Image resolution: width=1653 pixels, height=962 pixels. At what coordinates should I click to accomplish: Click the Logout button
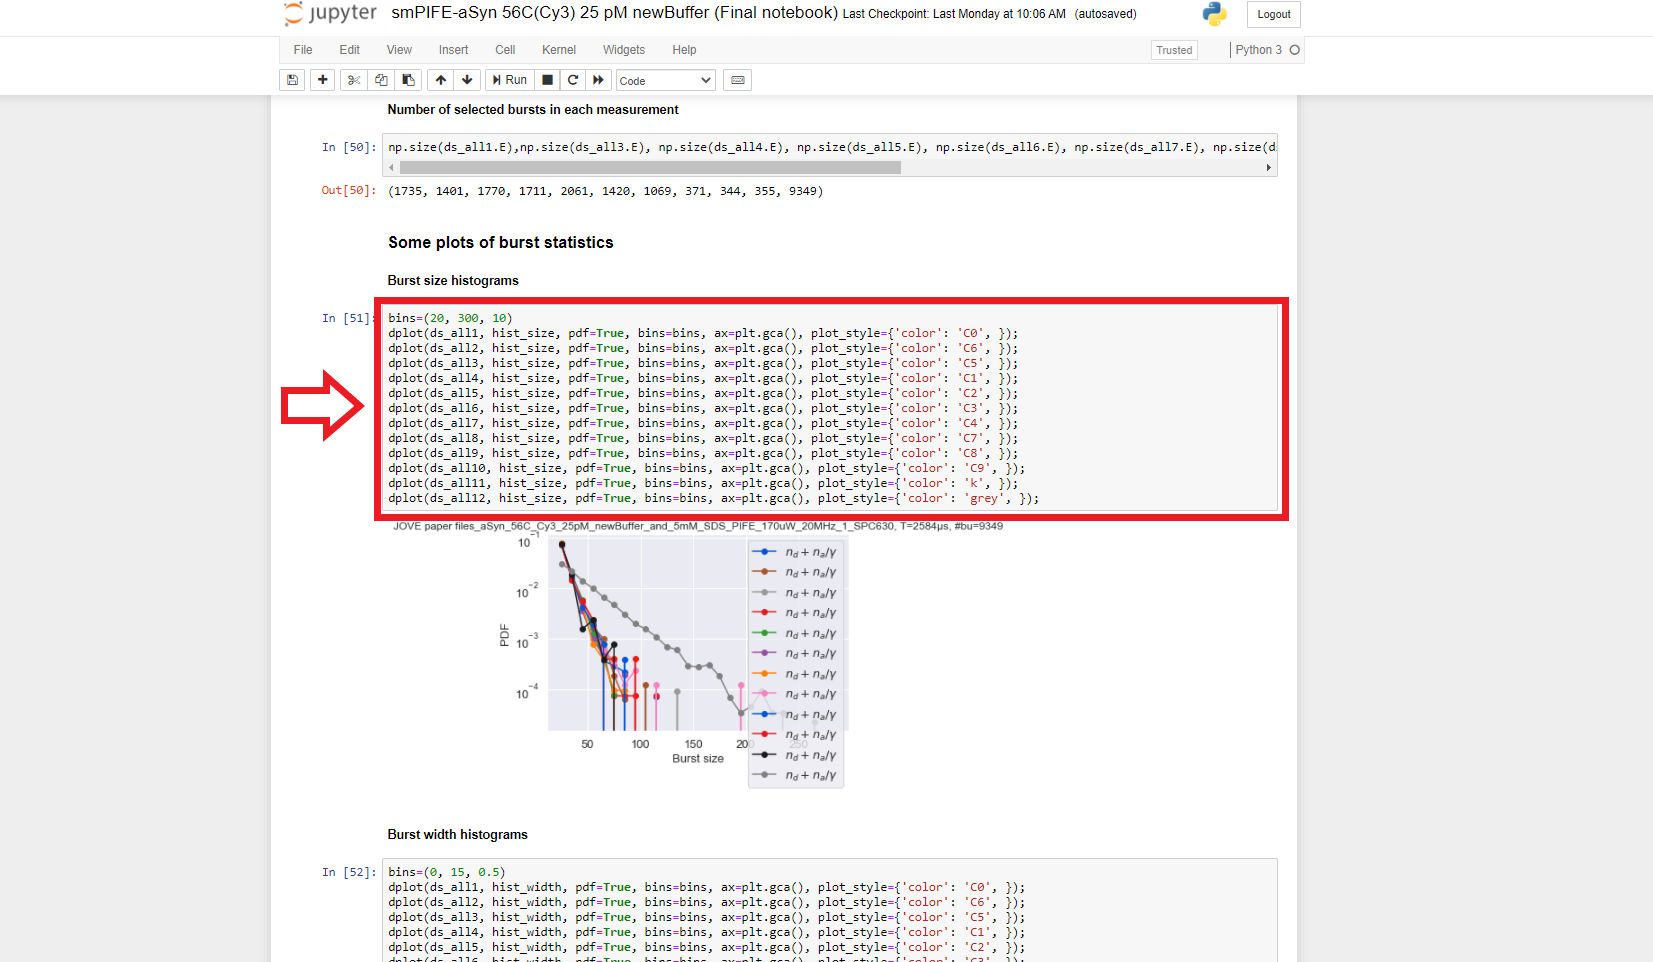pos(1273,14)
